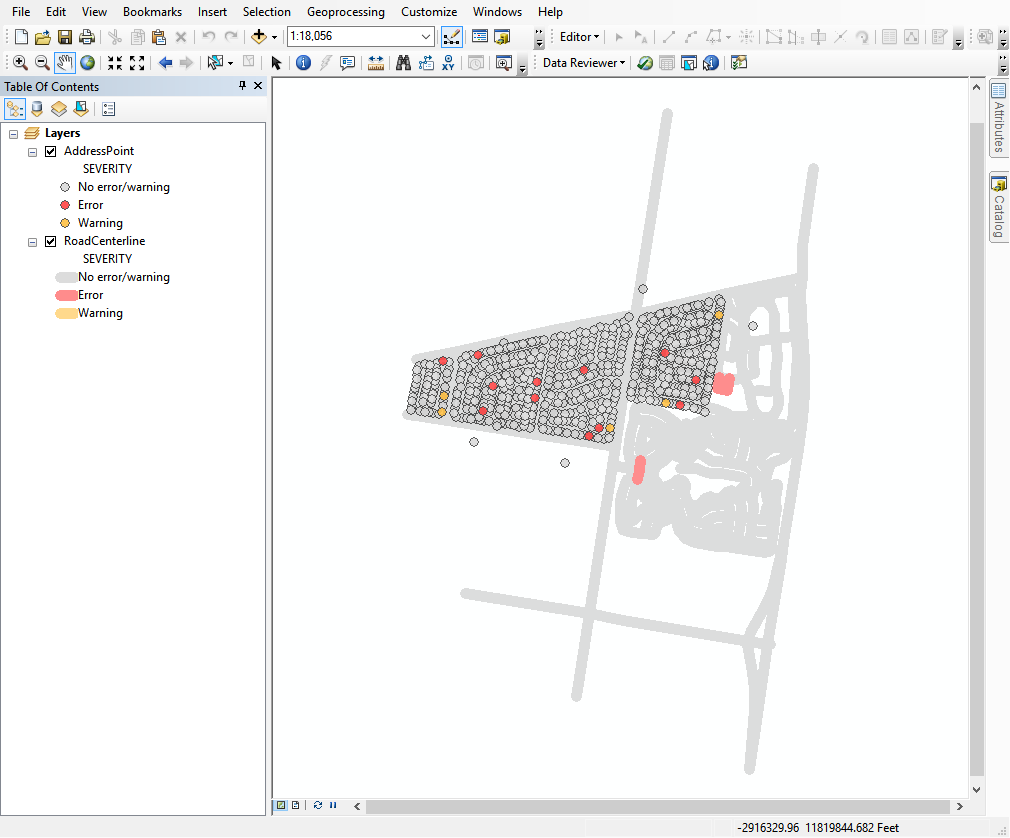1010x838 pixels.
Task: Click the red Error symbol under RoadCenterline
Action: point(66,295)
